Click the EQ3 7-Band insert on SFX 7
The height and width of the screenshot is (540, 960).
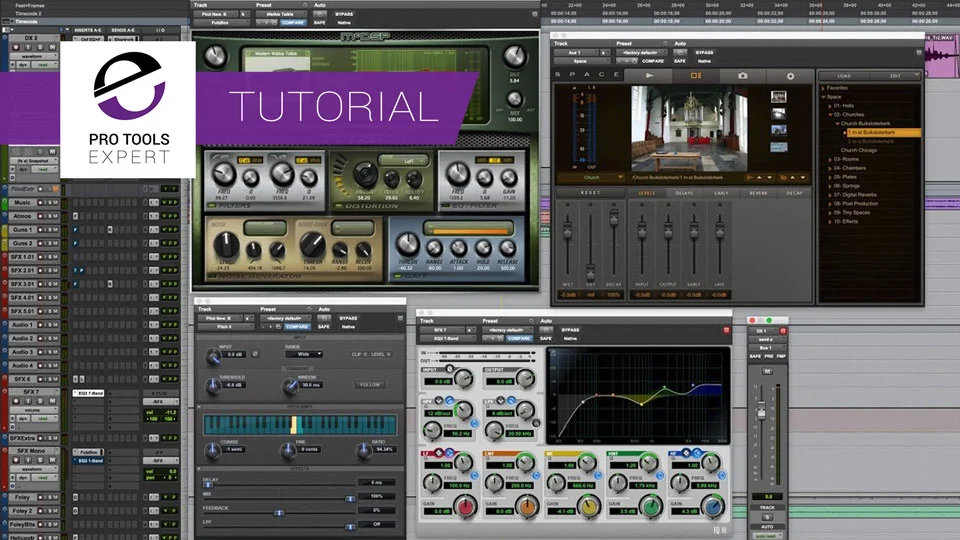[x=89, y=393]
